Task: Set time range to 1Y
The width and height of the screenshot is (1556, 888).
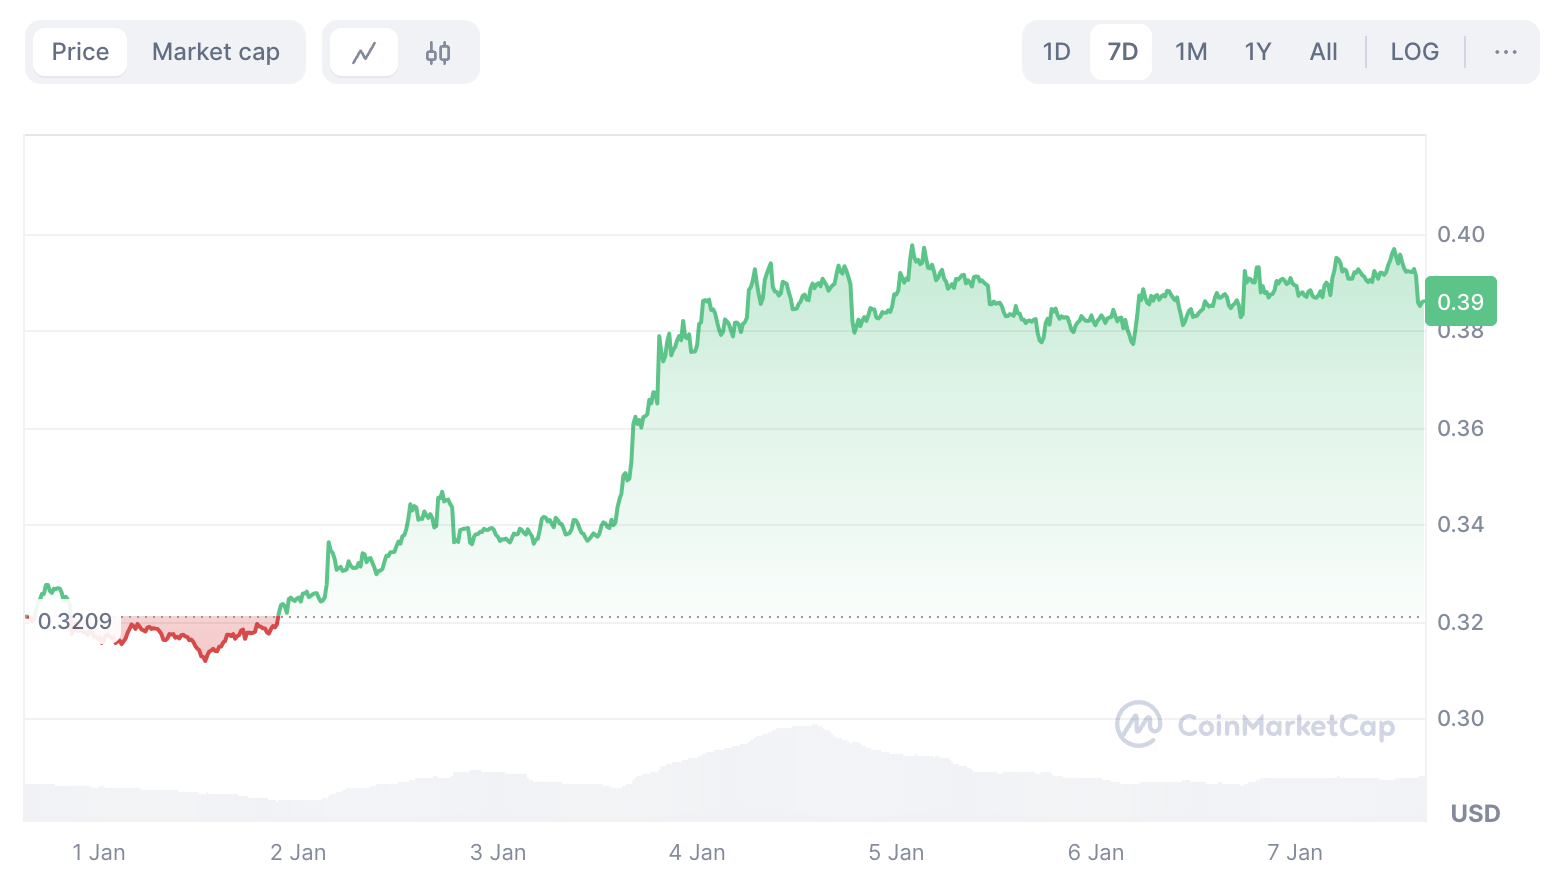Action: tap(1257, 52)
